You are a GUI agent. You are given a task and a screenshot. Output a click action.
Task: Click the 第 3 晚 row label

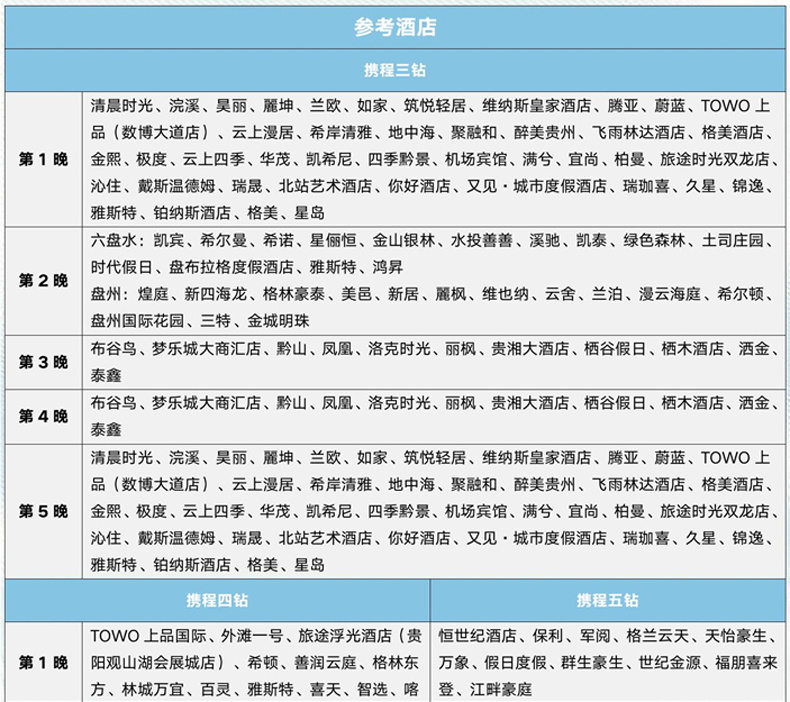(x=43, y=362)
